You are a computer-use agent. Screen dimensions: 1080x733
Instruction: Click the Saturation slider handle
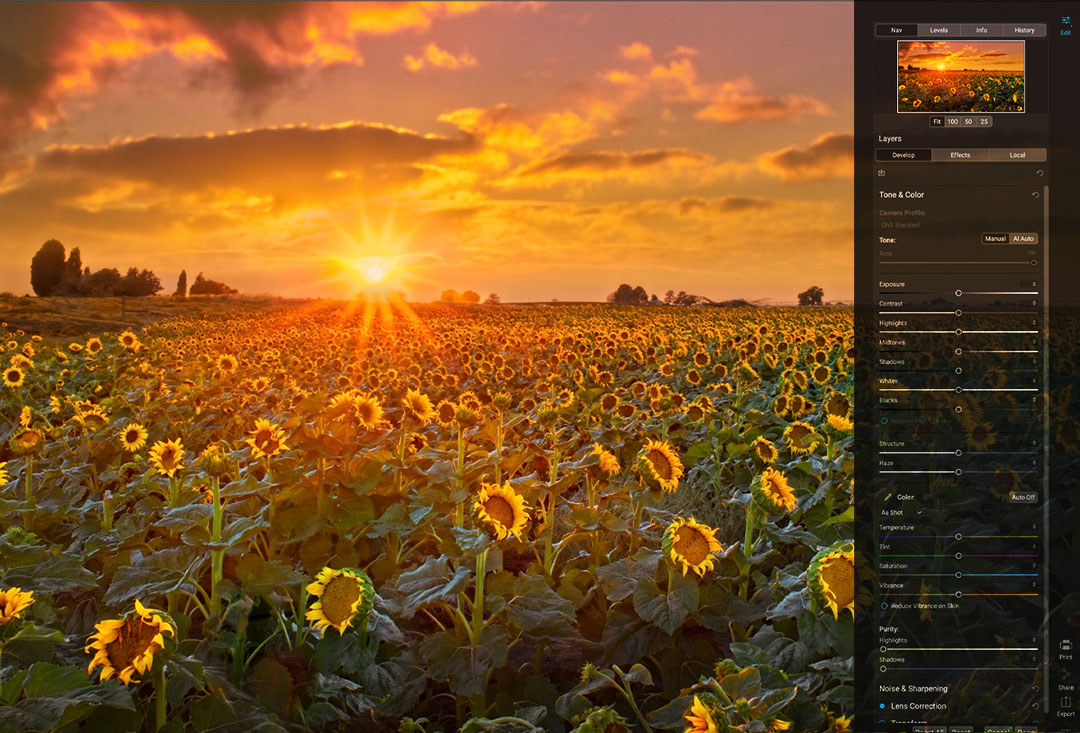pyautogui.click(x=958, y=575)
